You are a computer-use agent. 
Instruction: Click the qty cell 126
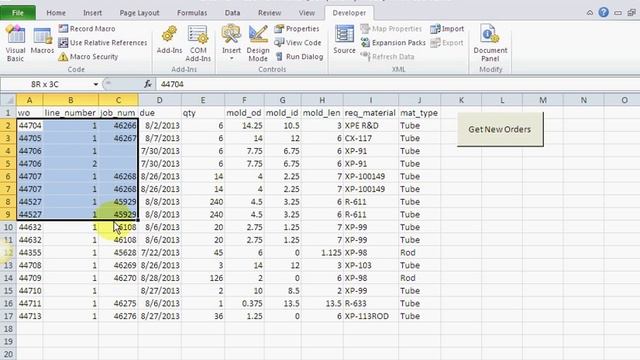pos(202,278)
